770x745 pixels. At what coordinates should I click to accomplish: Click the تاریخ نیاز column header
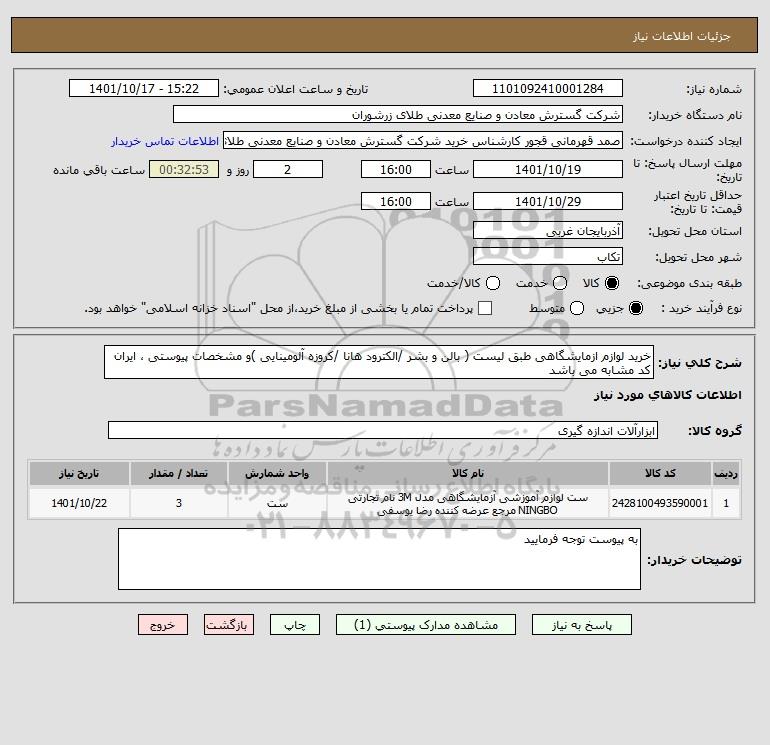coord(79,473)
